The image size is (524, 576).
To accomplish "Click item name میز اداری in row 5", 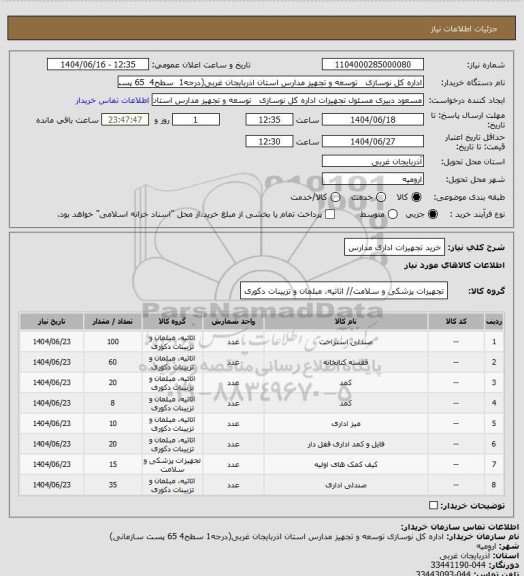I will coord(345,424).
